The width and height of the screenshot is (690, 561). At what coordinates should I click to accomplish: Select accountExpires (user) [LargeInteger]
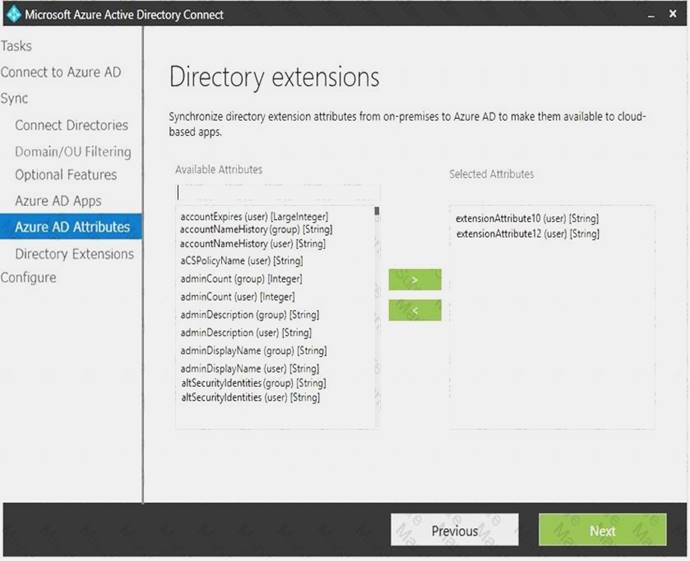tap(254, 216)
